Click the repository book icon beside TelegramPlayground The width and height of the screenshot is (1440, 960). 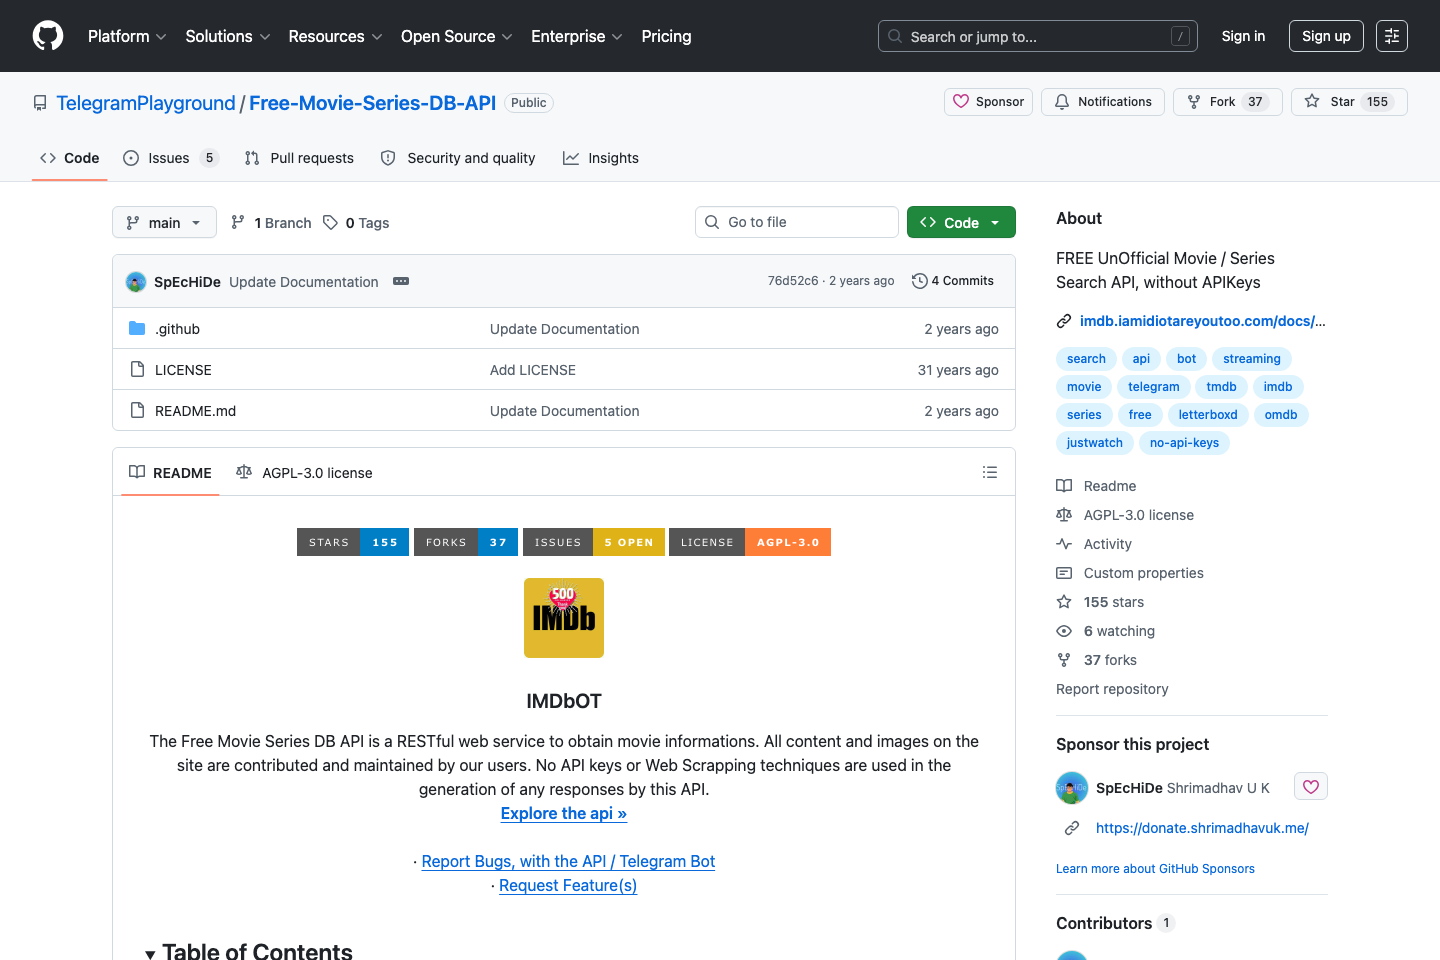40,102
